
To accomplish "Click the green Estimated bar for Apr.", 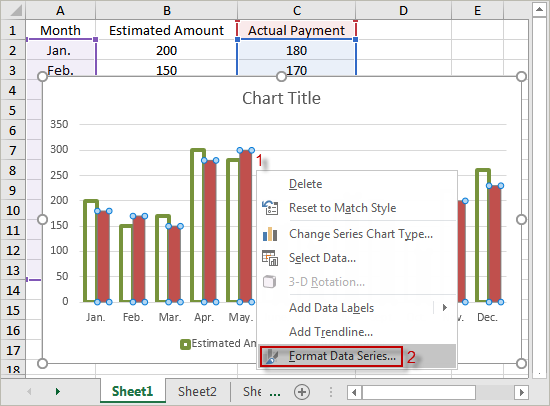I will click(197, 225).
